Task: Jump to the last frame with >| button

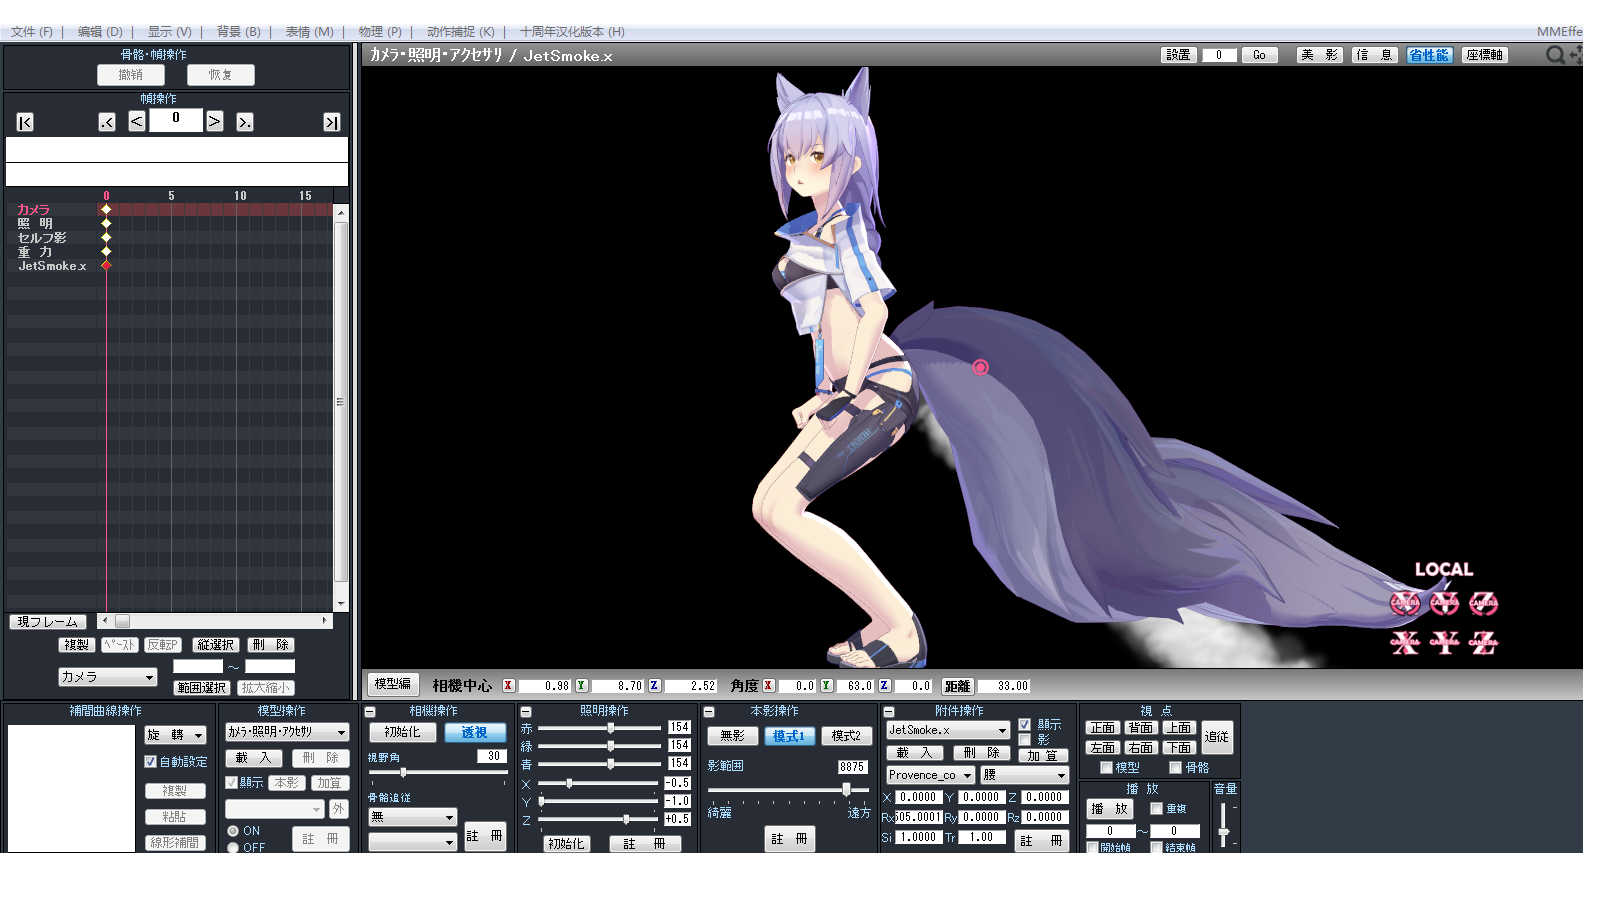Action: [332, 122]
